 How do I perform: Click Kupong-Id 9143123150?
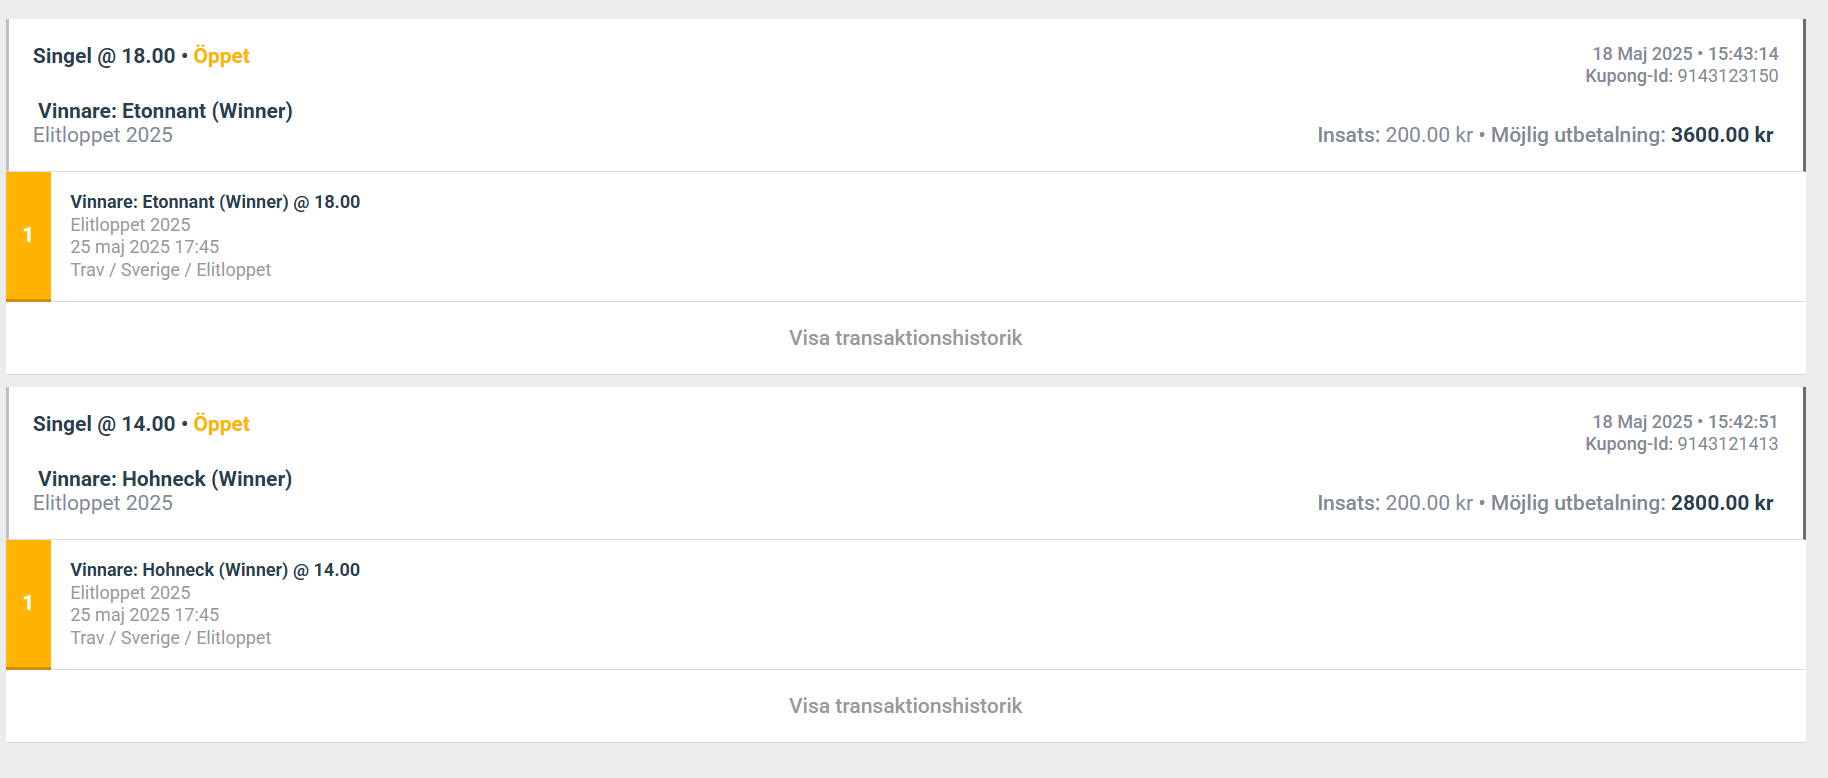point(1681,76)
